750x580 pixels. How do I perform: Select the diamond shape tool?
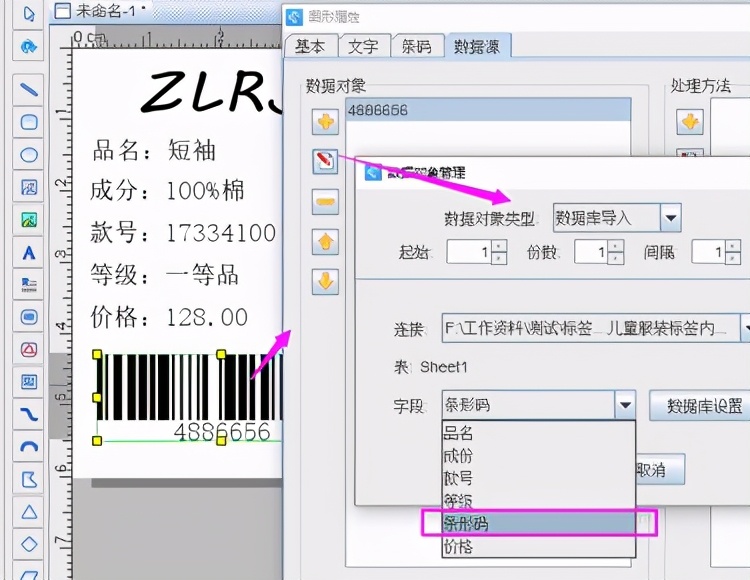tap(29, 545)
